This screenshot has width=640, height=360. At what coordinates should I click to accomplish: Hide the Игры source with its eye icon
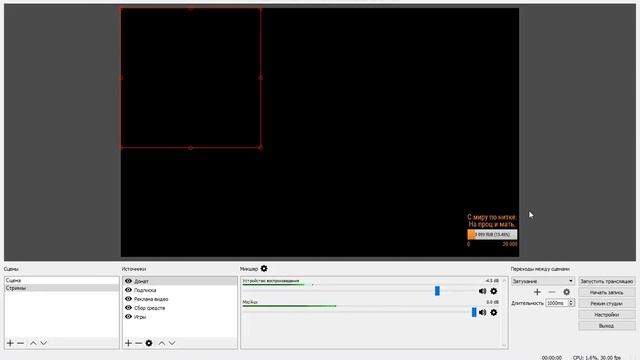pyautogui.click(x=128, y=317)
